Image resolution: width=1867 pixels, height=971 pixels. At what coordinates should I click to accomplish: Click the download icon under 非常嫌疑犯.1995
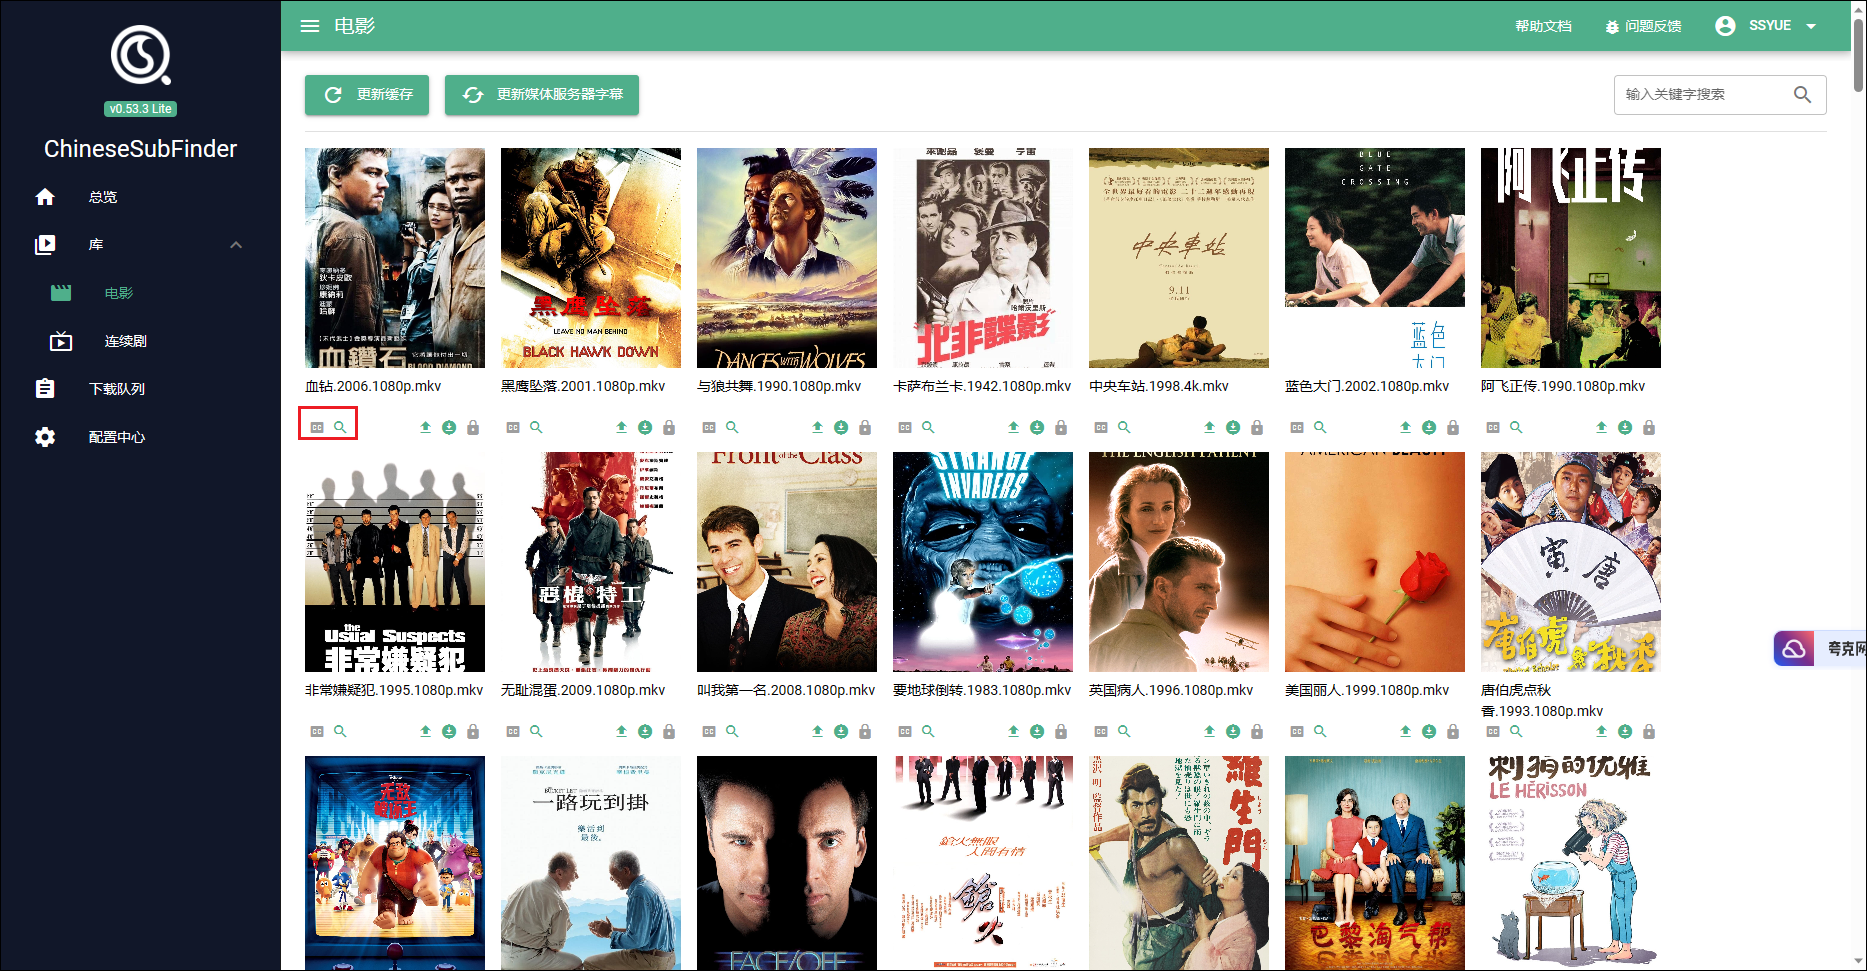point(449,731)
